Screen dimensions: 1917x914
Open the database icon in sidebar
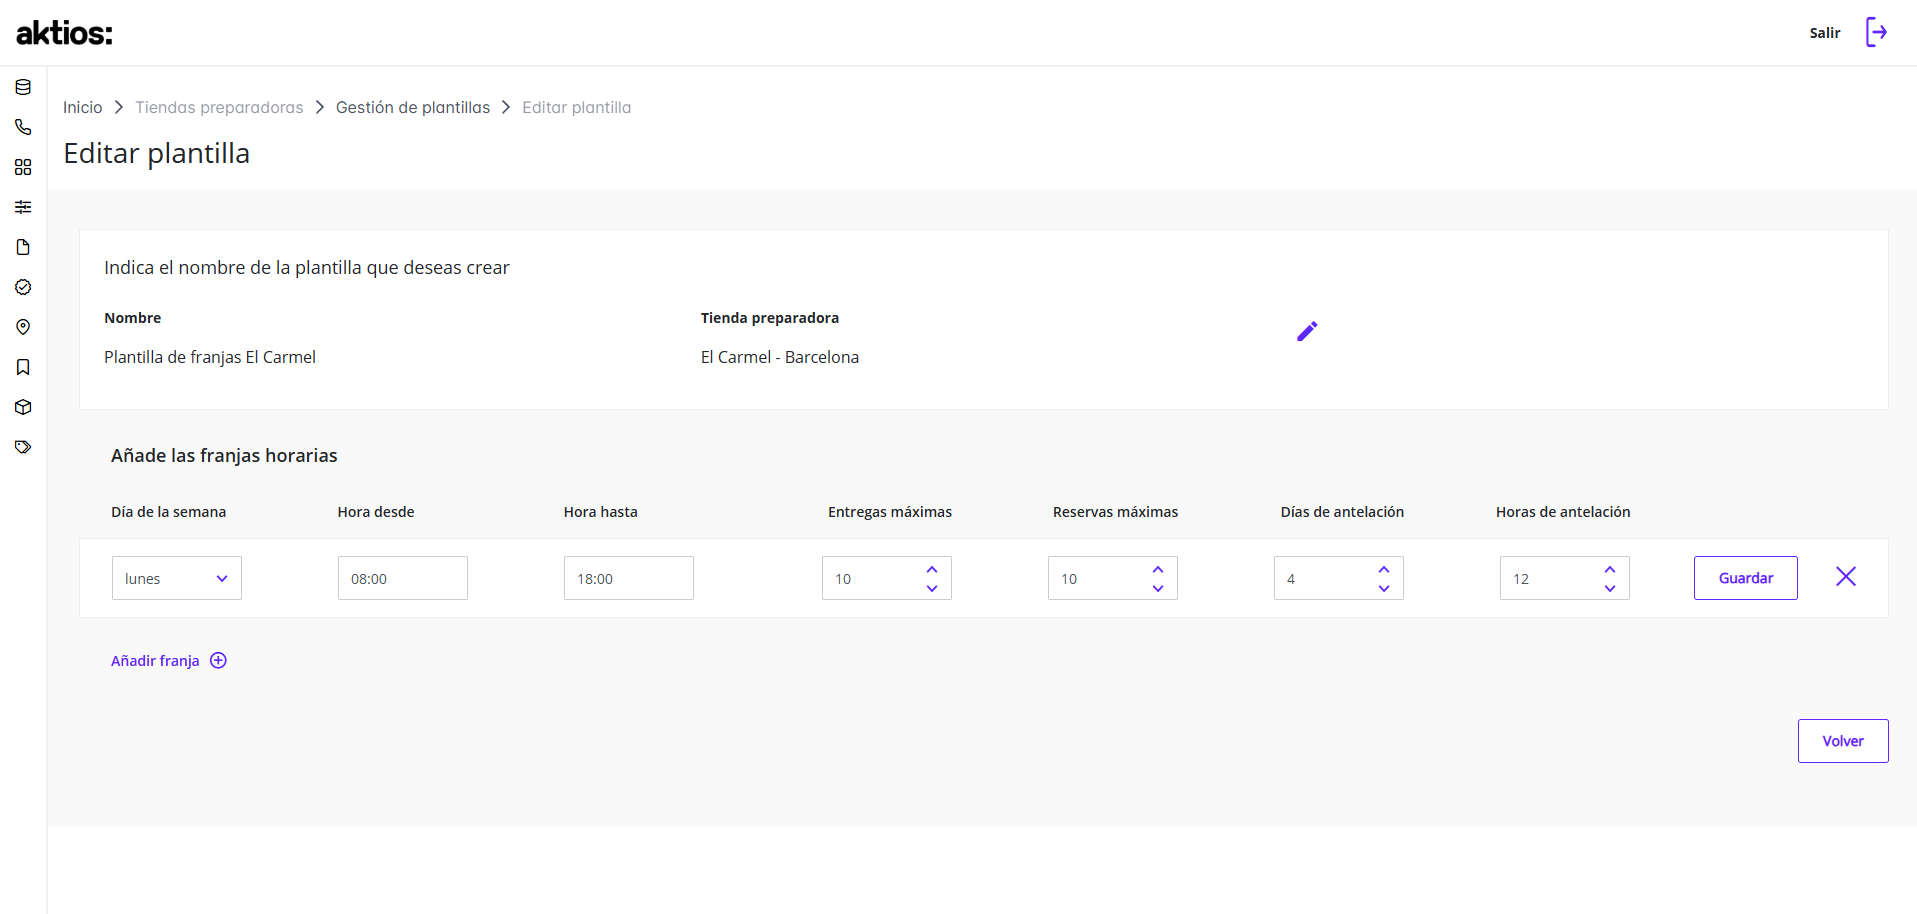23,87
